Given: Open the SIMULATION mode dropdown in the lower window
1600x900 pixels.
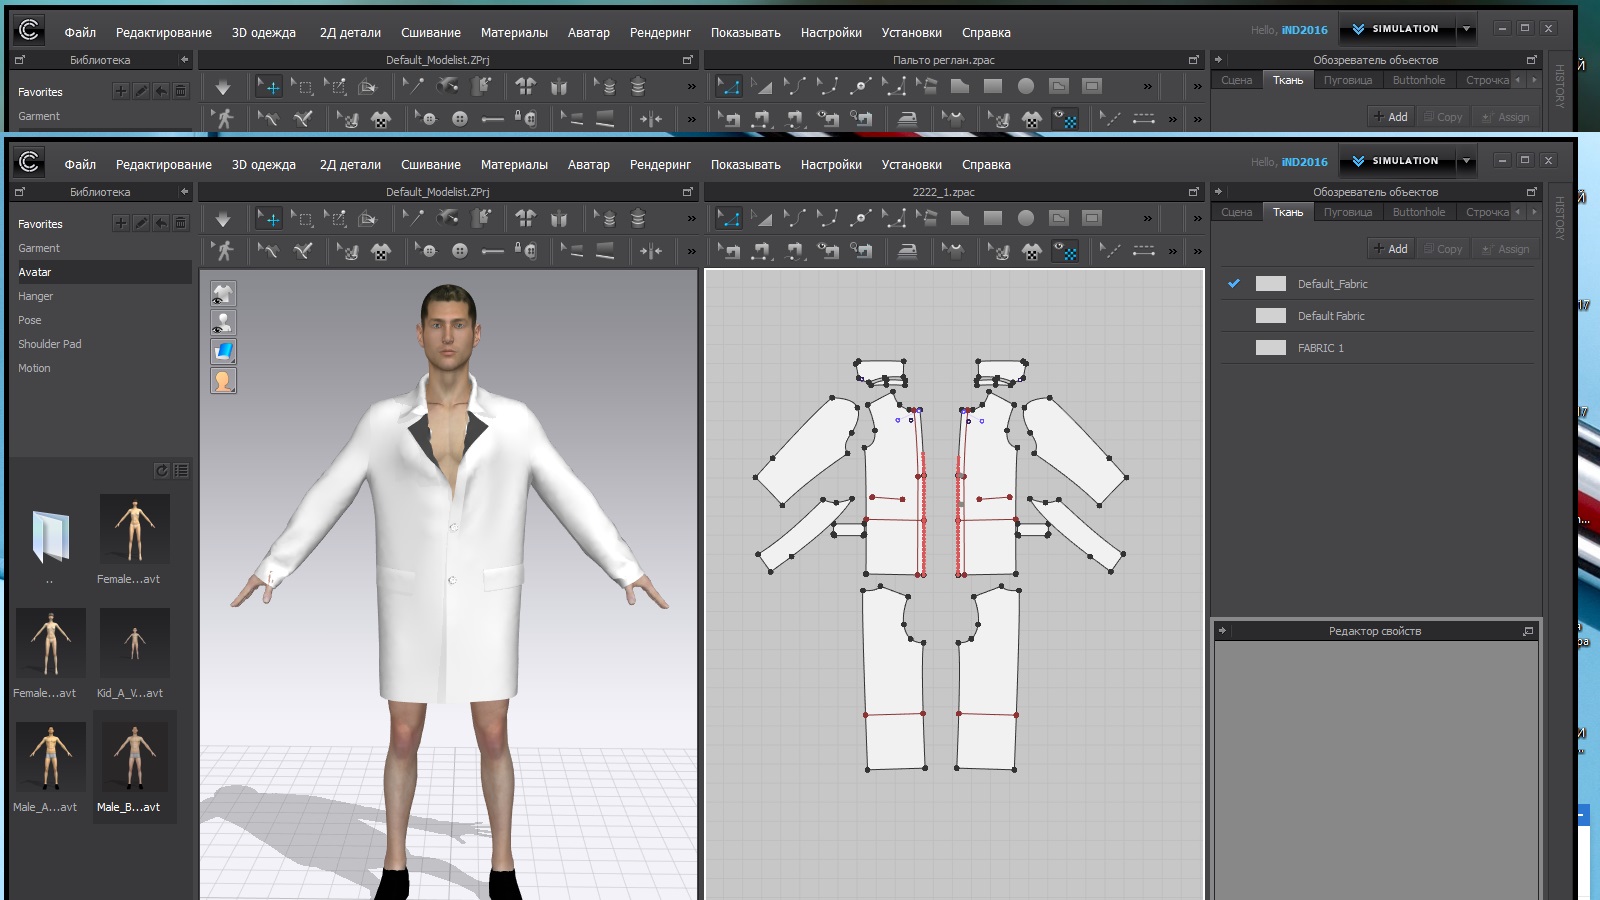Looking at the screenshot, I should [x=1466, y=161].
